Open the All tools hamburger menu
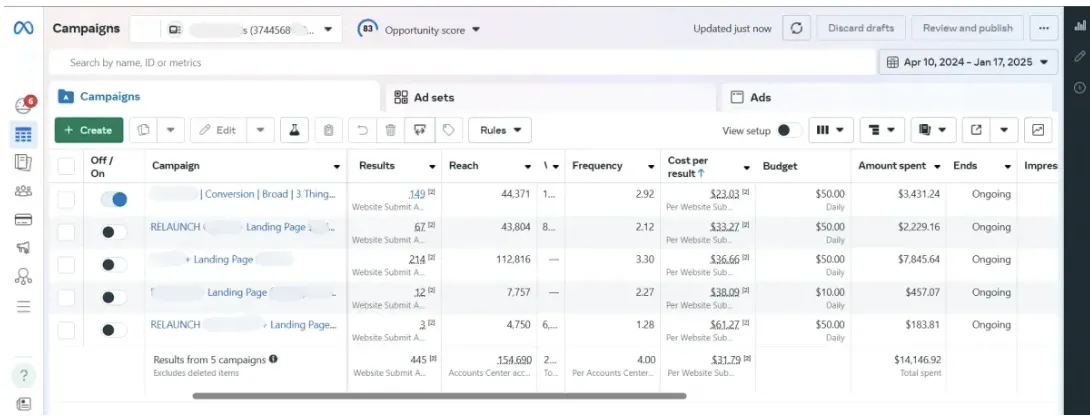The image size is (1090, 416). [24, 306]
